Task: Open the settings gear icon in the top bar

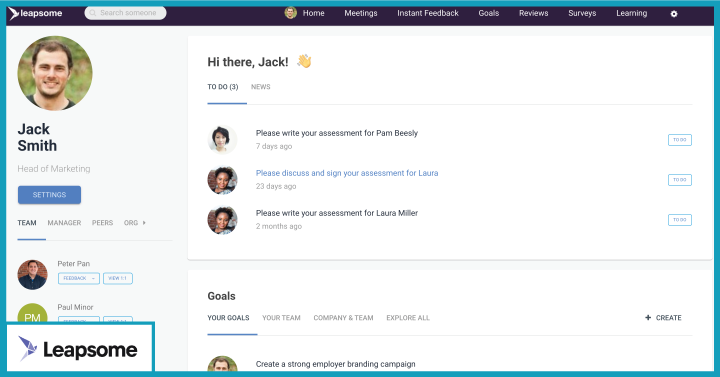Action: pos(674,14)
